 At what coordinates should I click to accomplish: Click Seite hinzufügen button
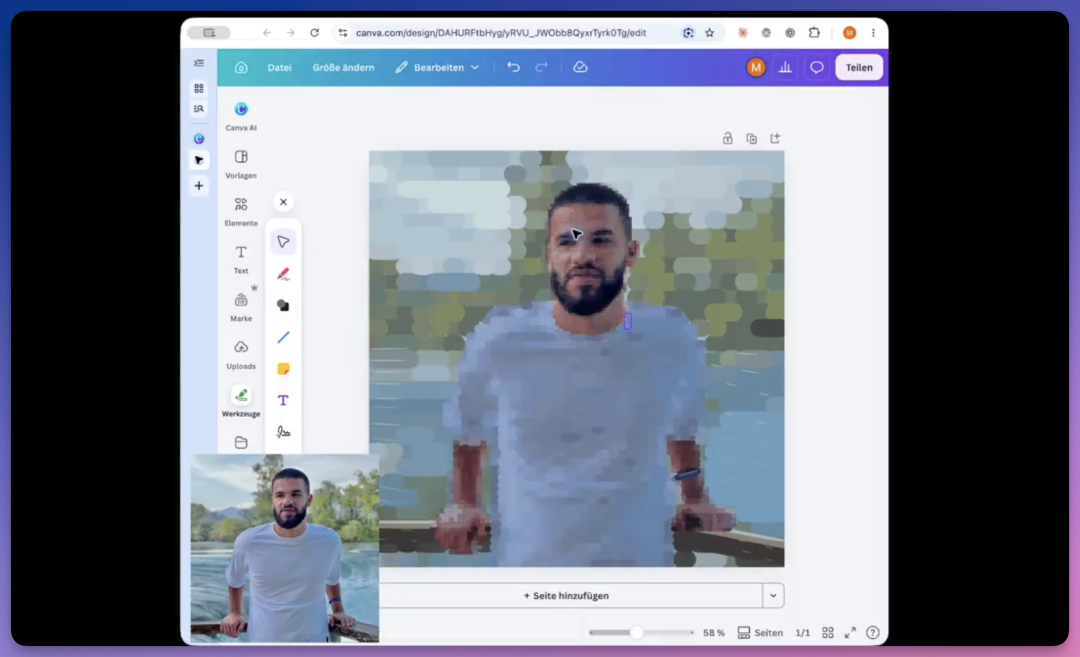pyautogui.click(x=567, y=596)
